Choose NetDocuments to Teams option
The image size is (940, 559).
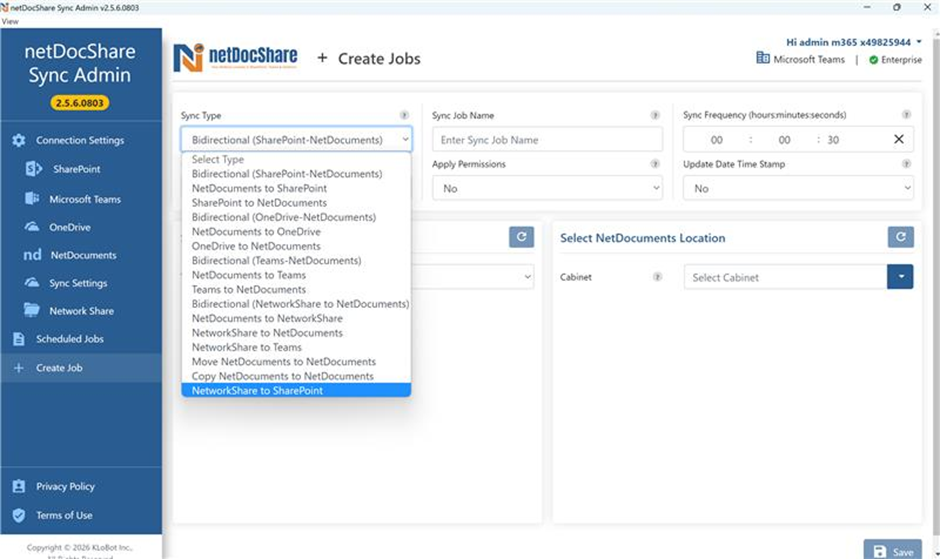(296, 275)
